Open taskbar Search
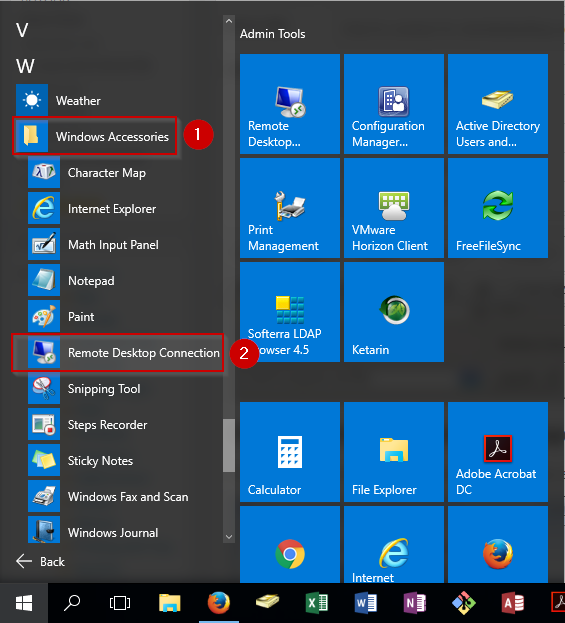This screenshot has height=623, width=565. (72, 603)
